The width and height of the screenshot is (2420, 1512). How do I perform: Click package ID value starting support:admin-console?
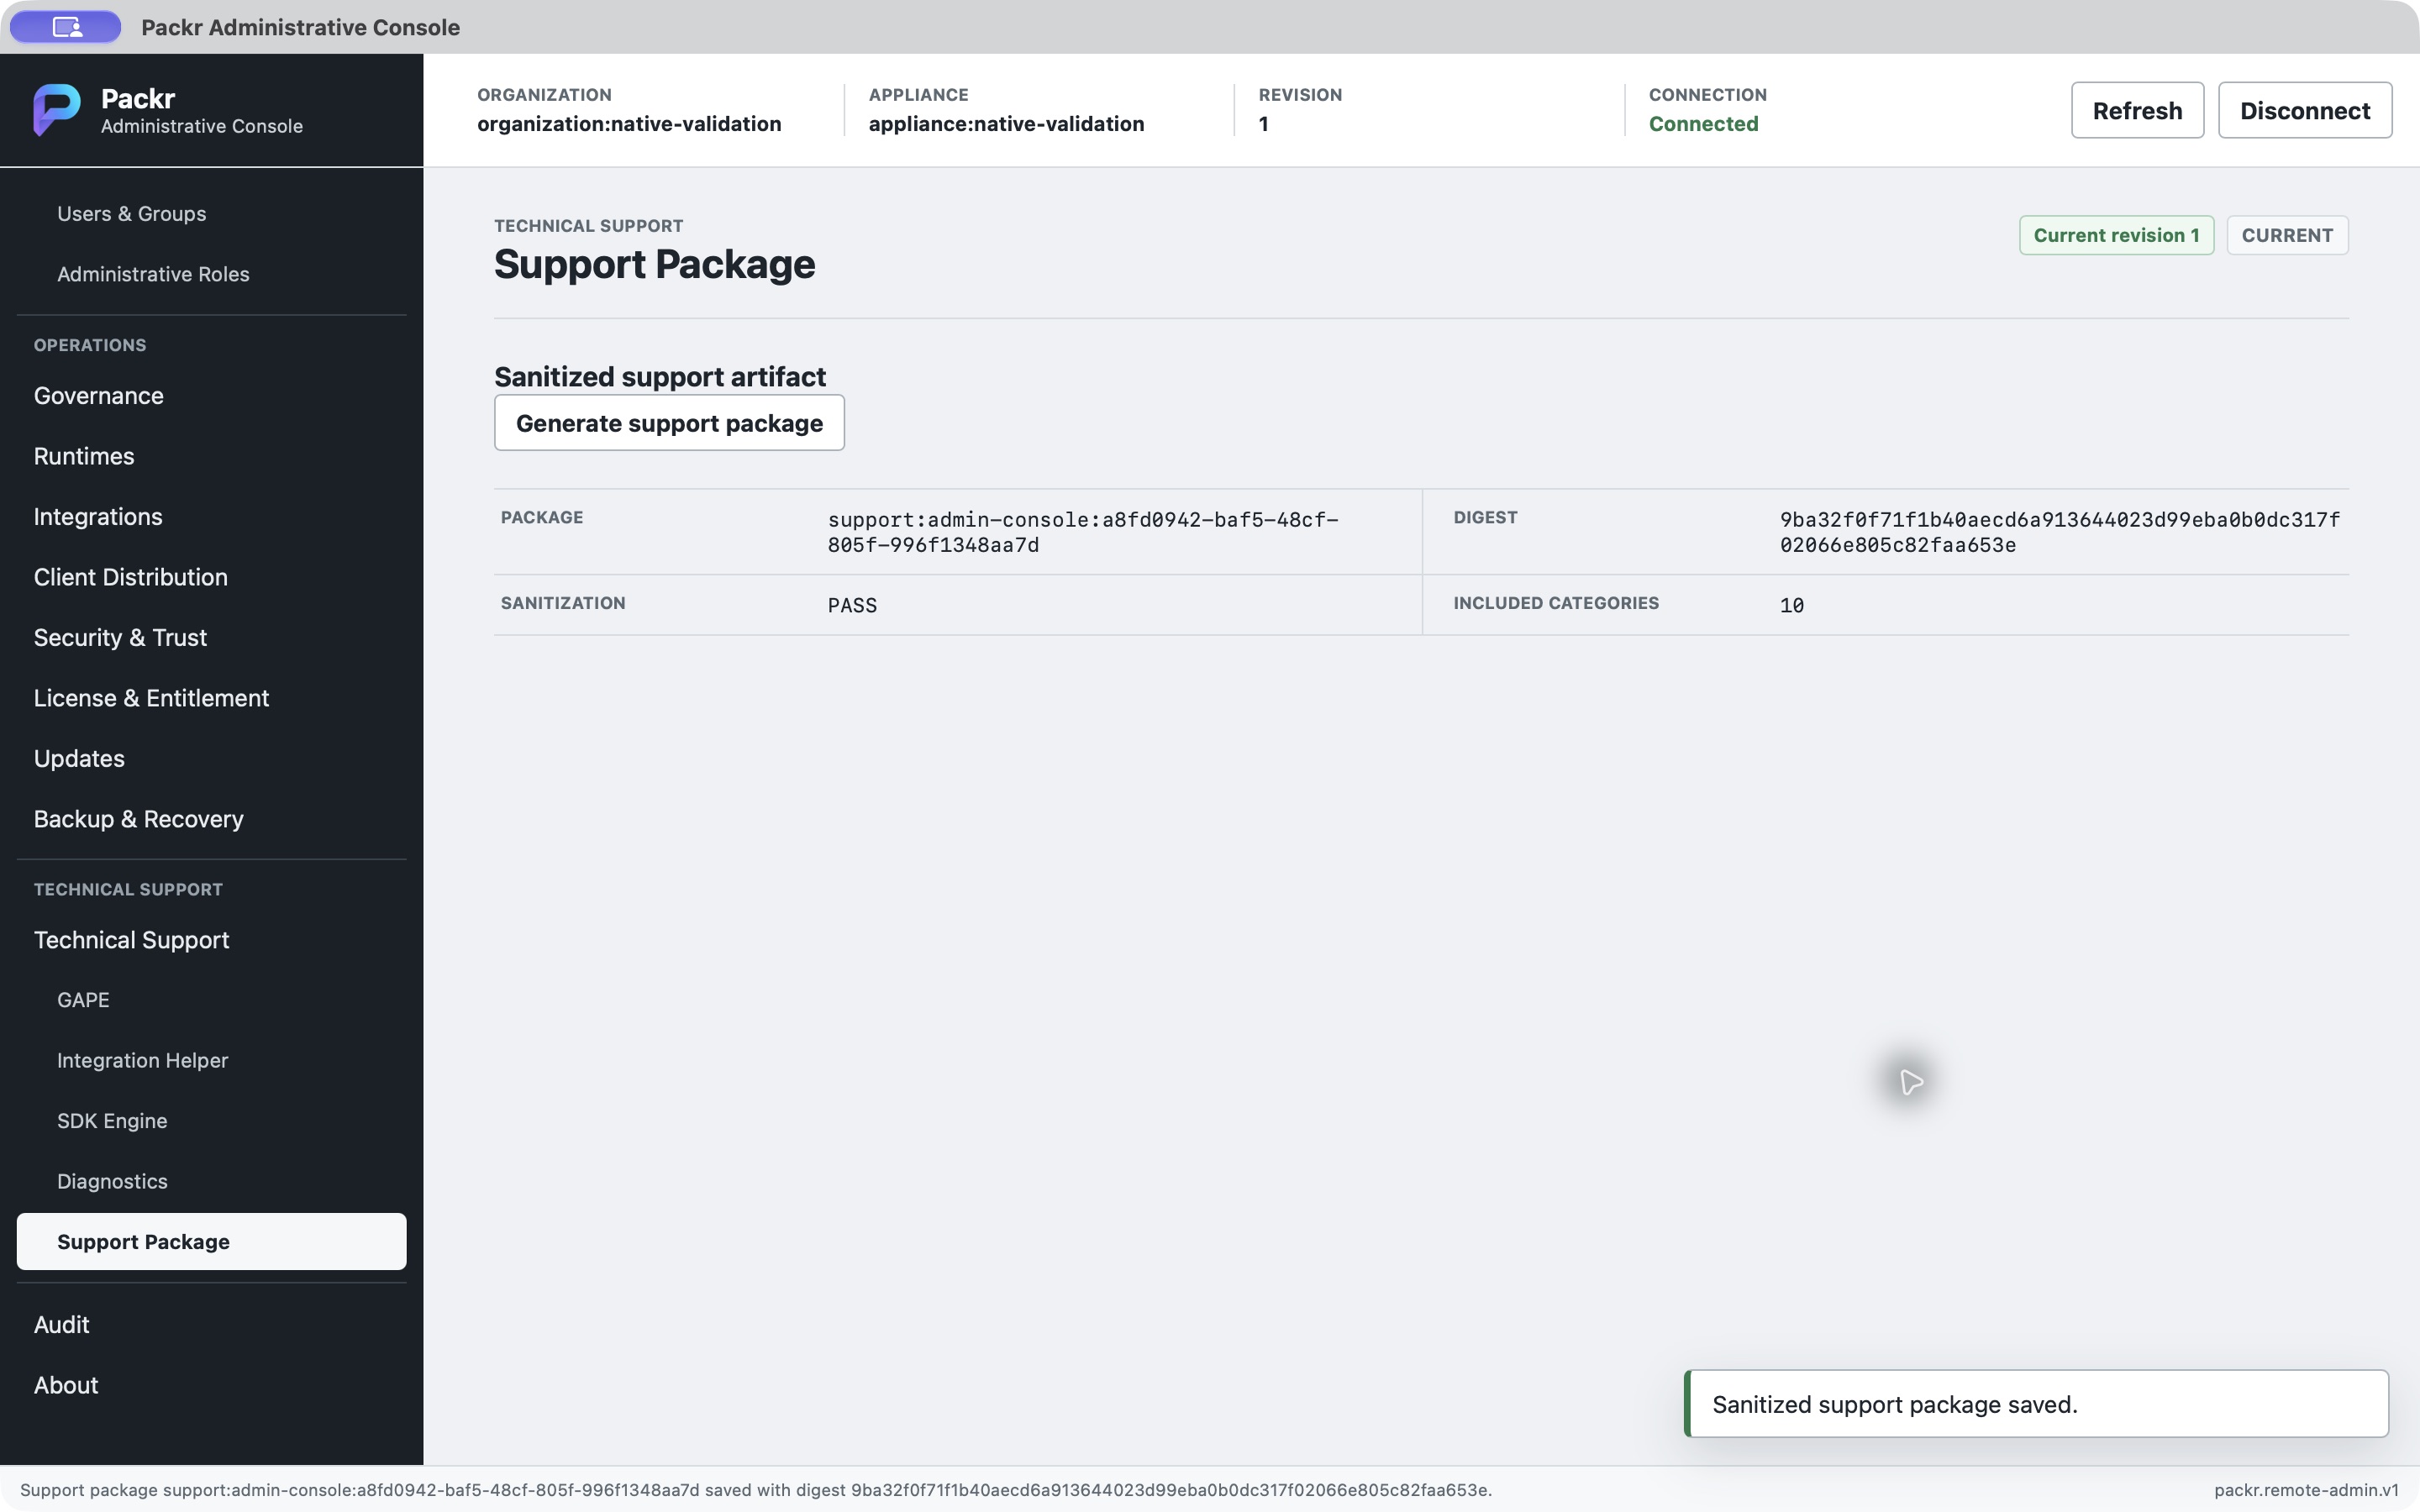(1083, 532)
